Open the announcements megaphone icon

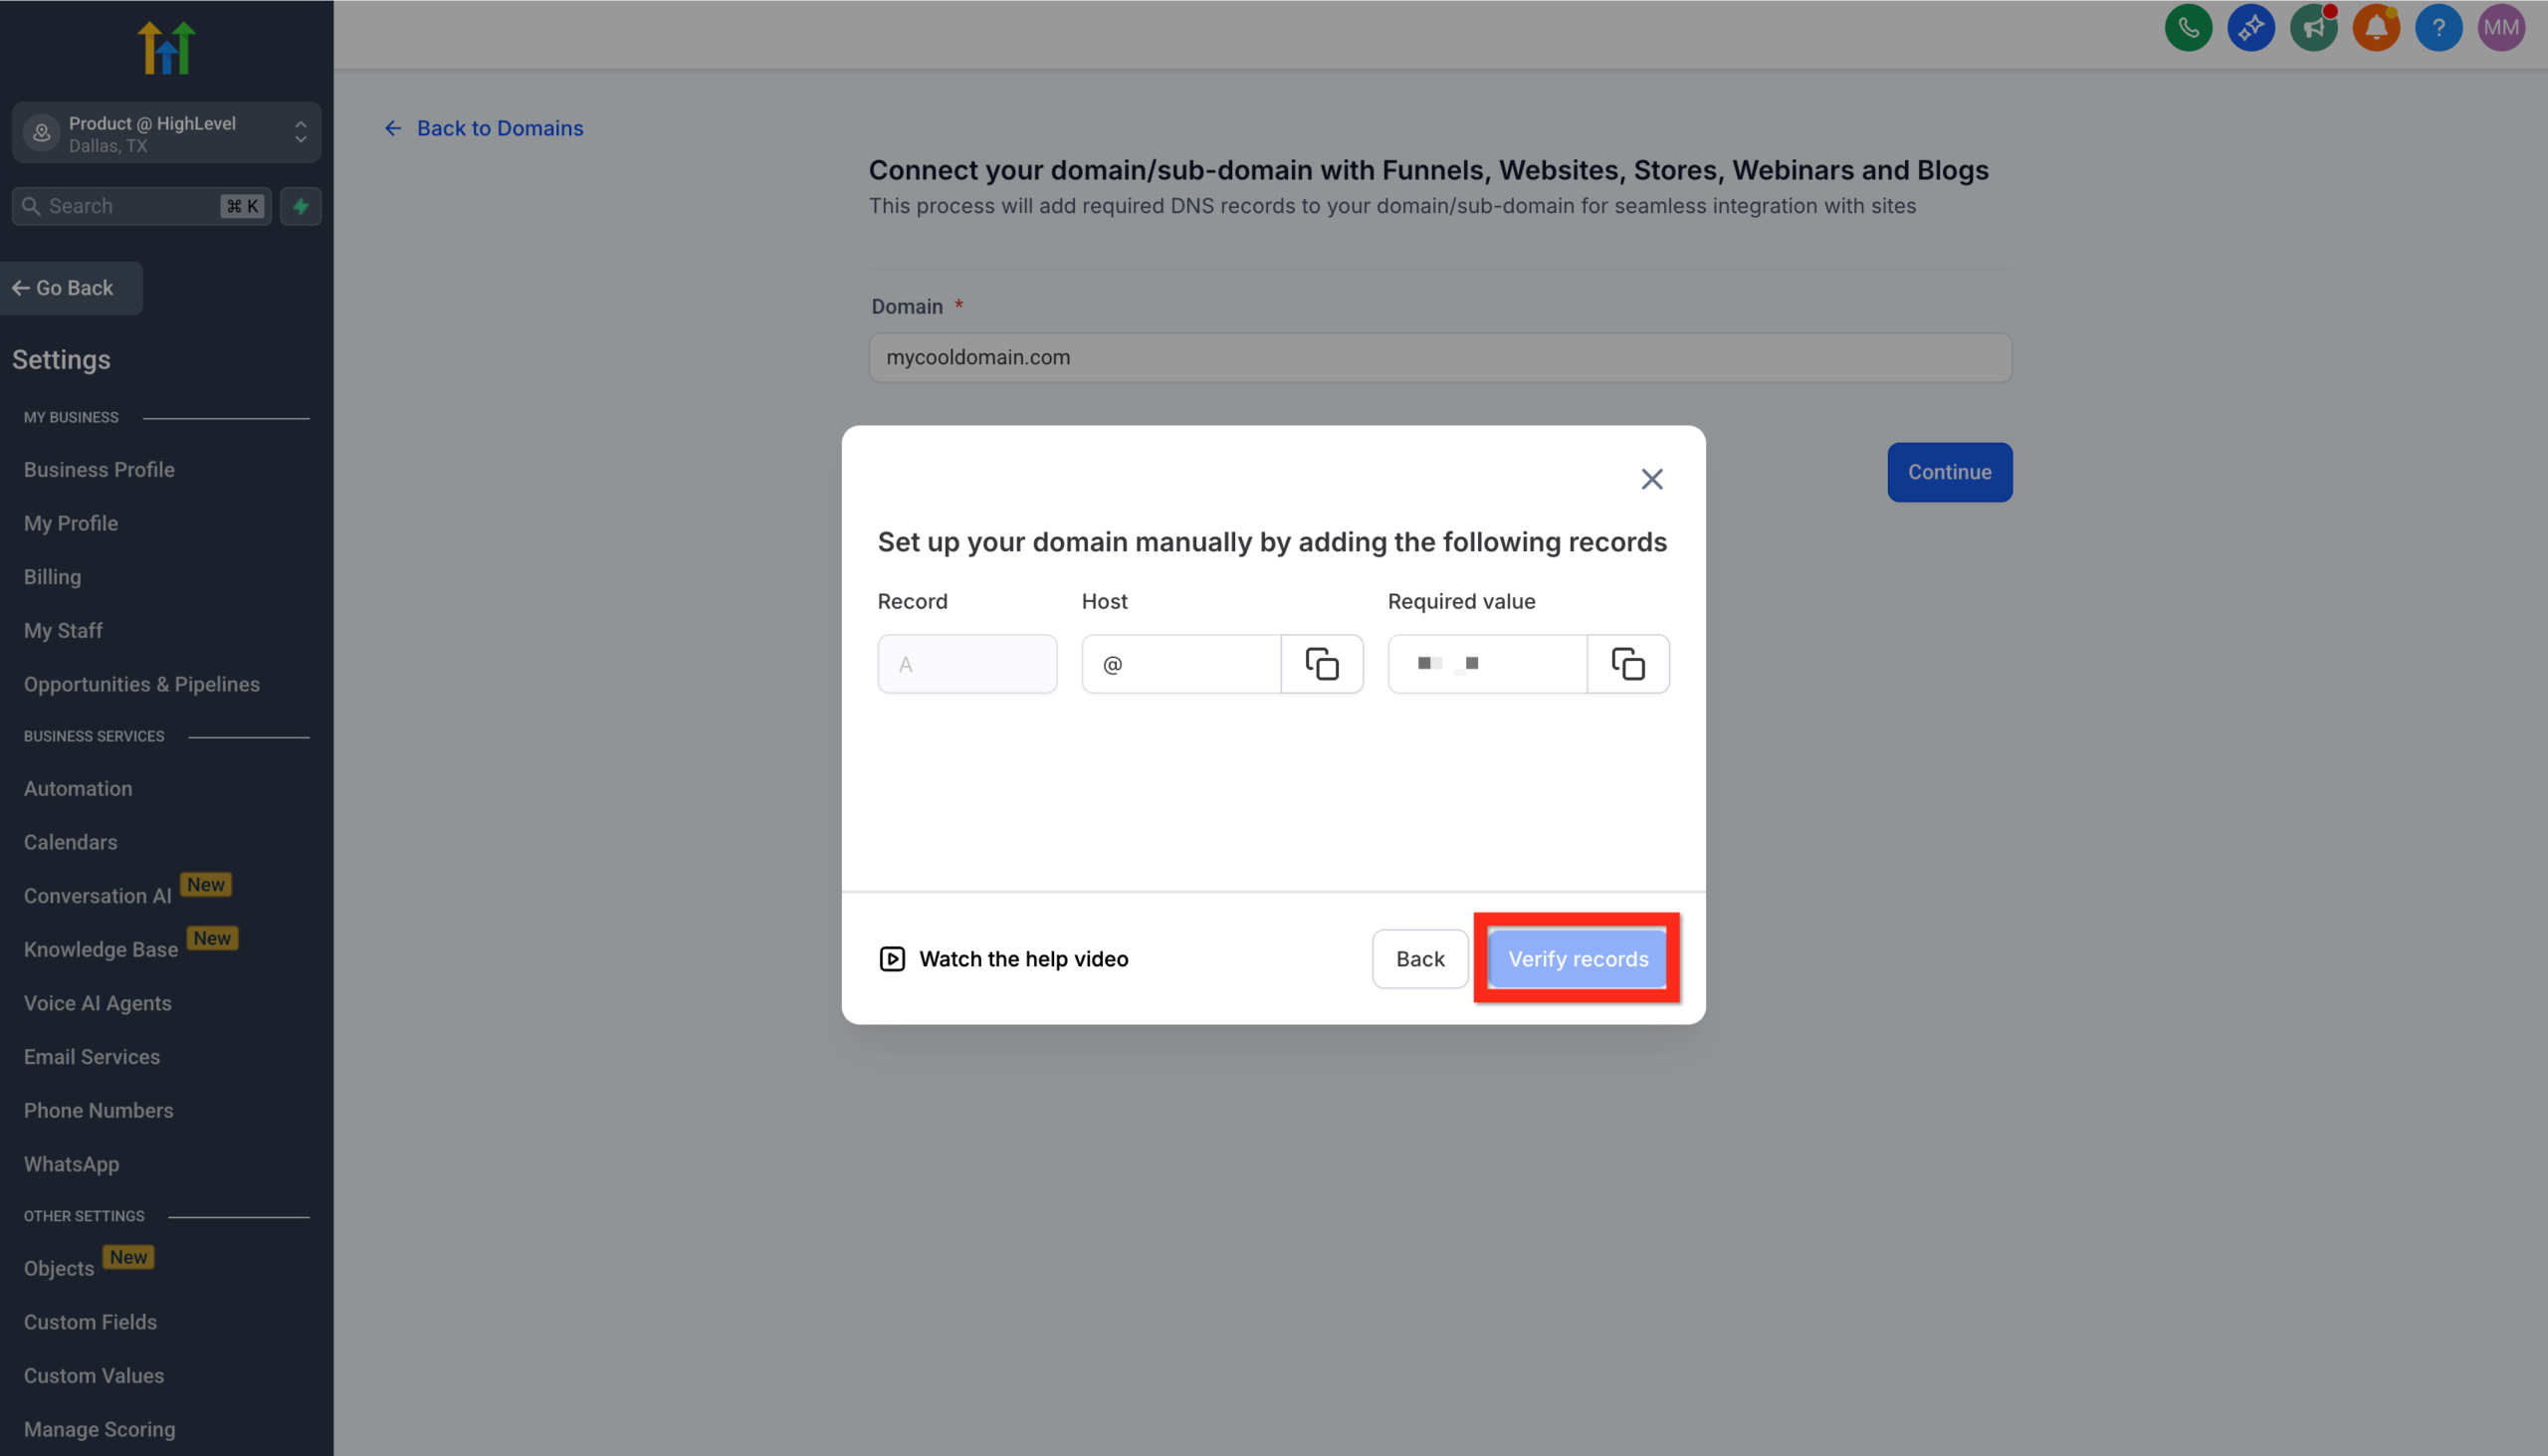pyautogui.click(x=2314, y=27)
